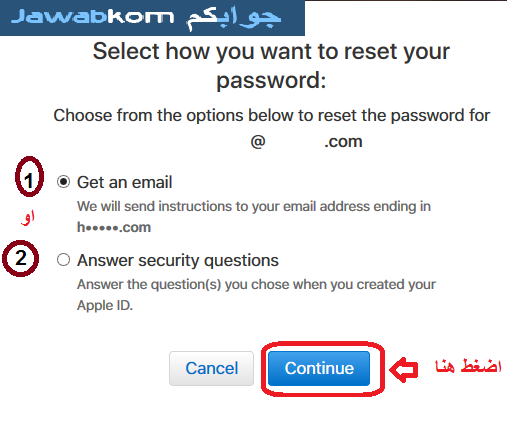This screenshot has height=430, width=507.
Task: Click the Cancel button
Action: (211, 368)
